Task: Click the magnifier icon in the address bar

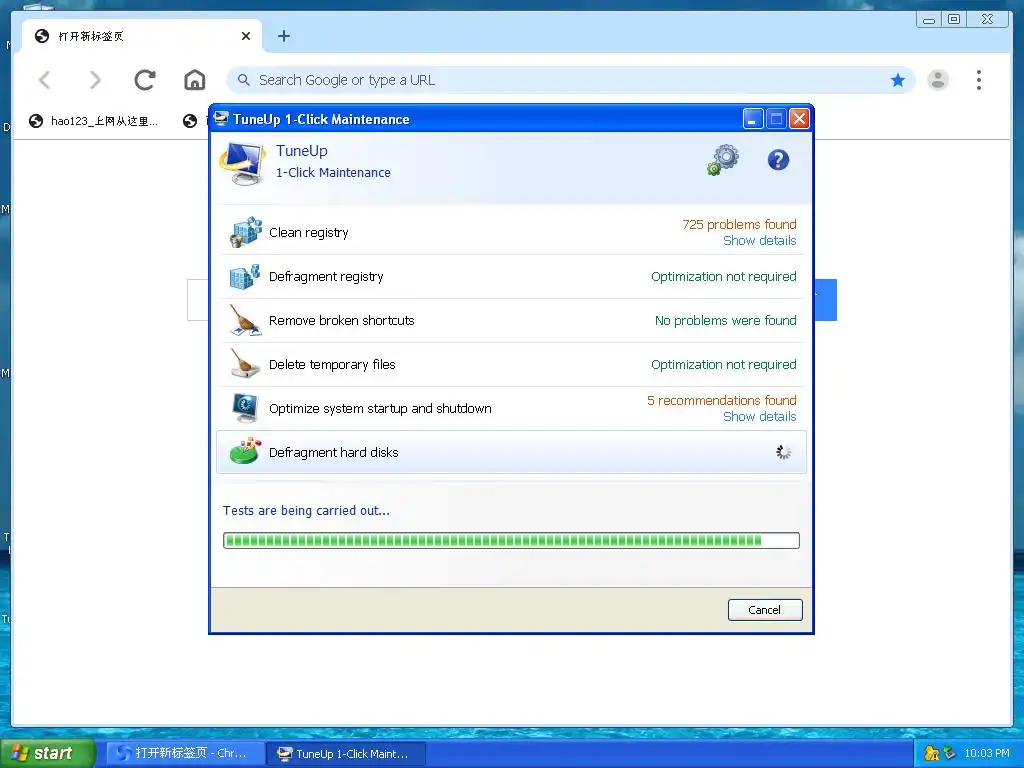Action: pyautogui.click(x=244, y=80)
